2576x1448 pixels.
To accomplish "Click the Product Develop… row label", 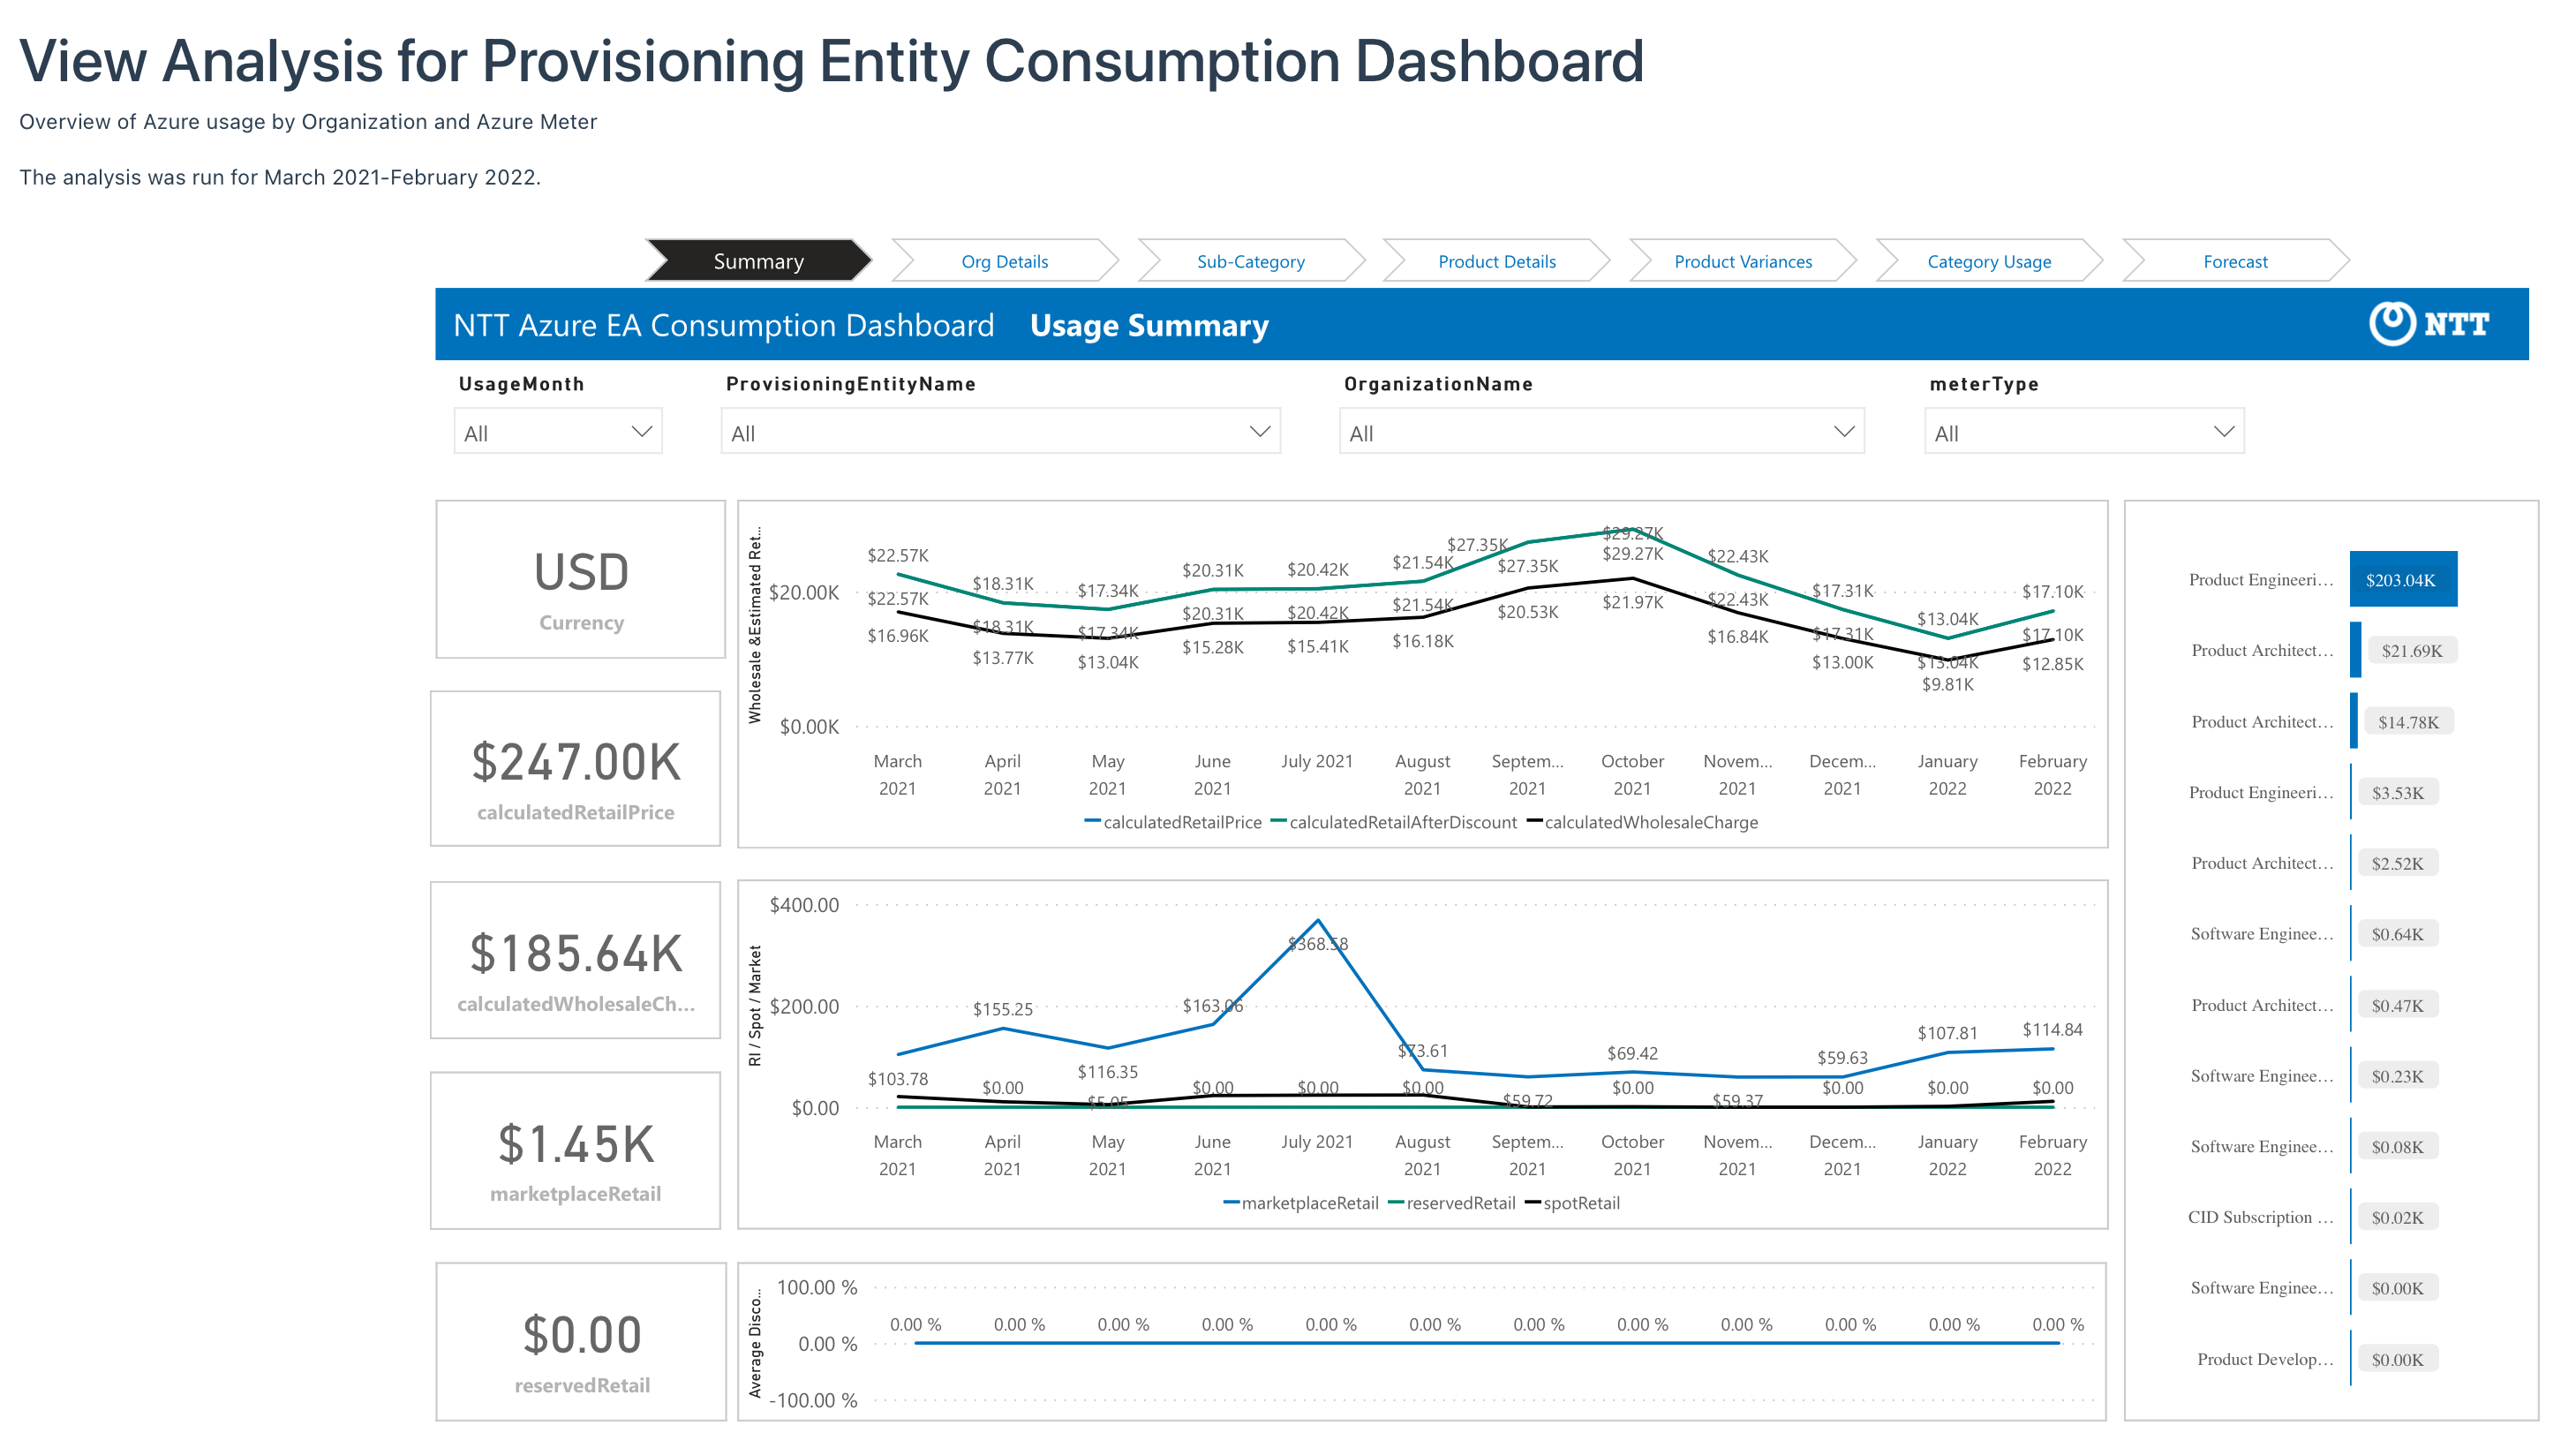I will 2265,1359.
